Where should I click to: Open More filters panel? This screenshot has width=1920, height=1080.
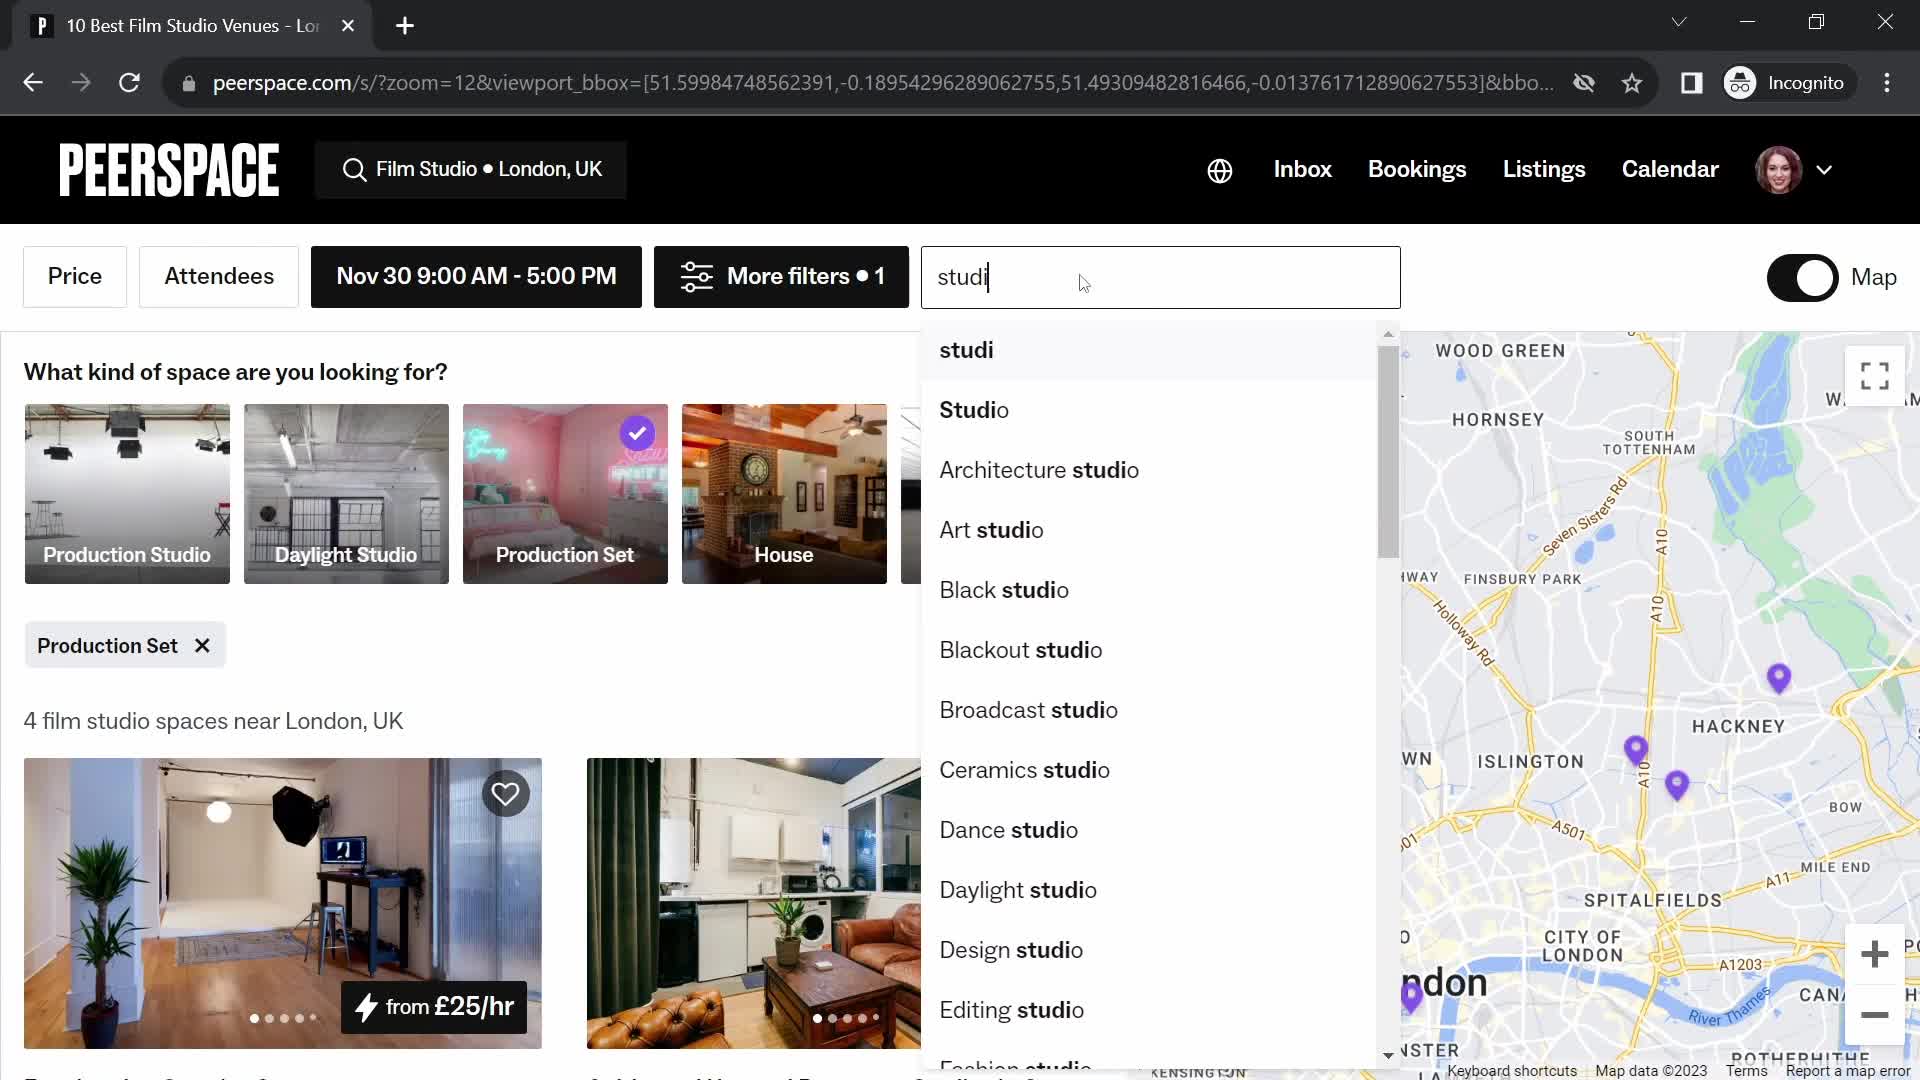click(x=781, y=277)
